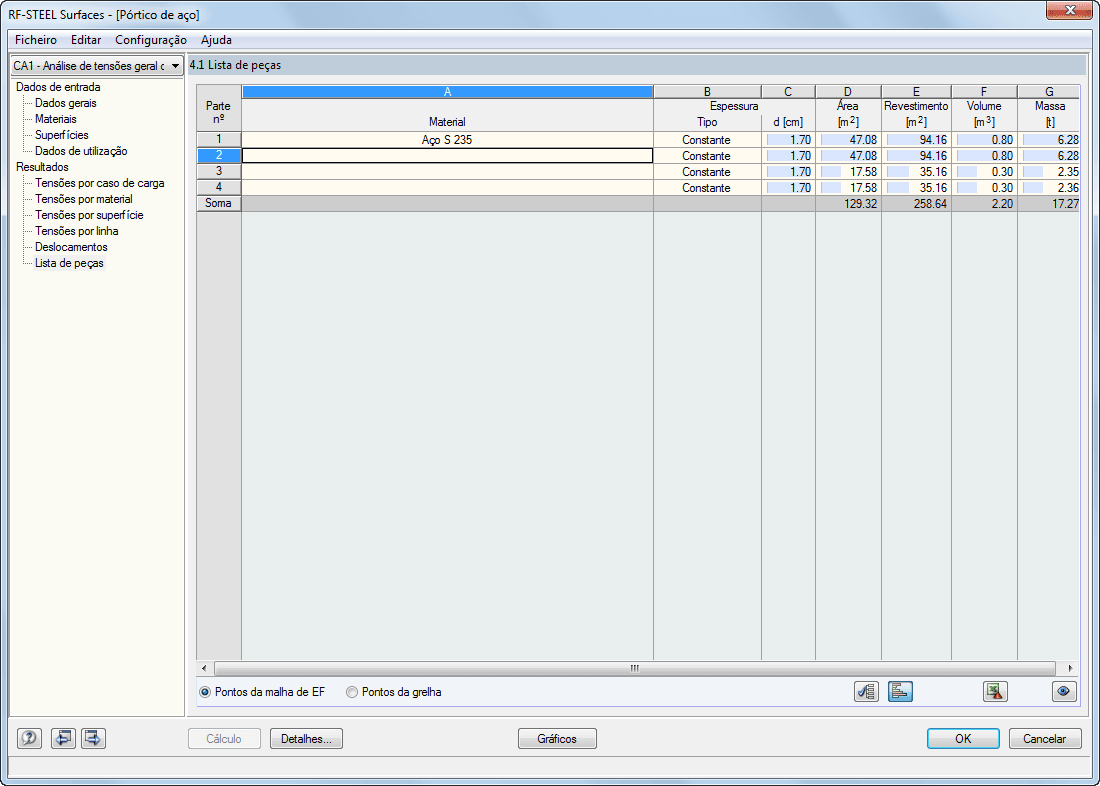The image size is (1100, 786).
Task: Open CA1 analysis case dropdown
Action: click(97, 65)
